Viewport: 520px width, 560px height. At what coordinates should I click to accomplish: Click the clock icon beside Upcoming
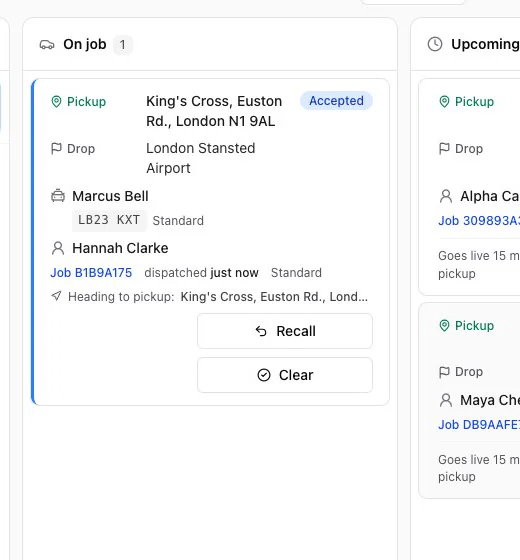[435, 44]
